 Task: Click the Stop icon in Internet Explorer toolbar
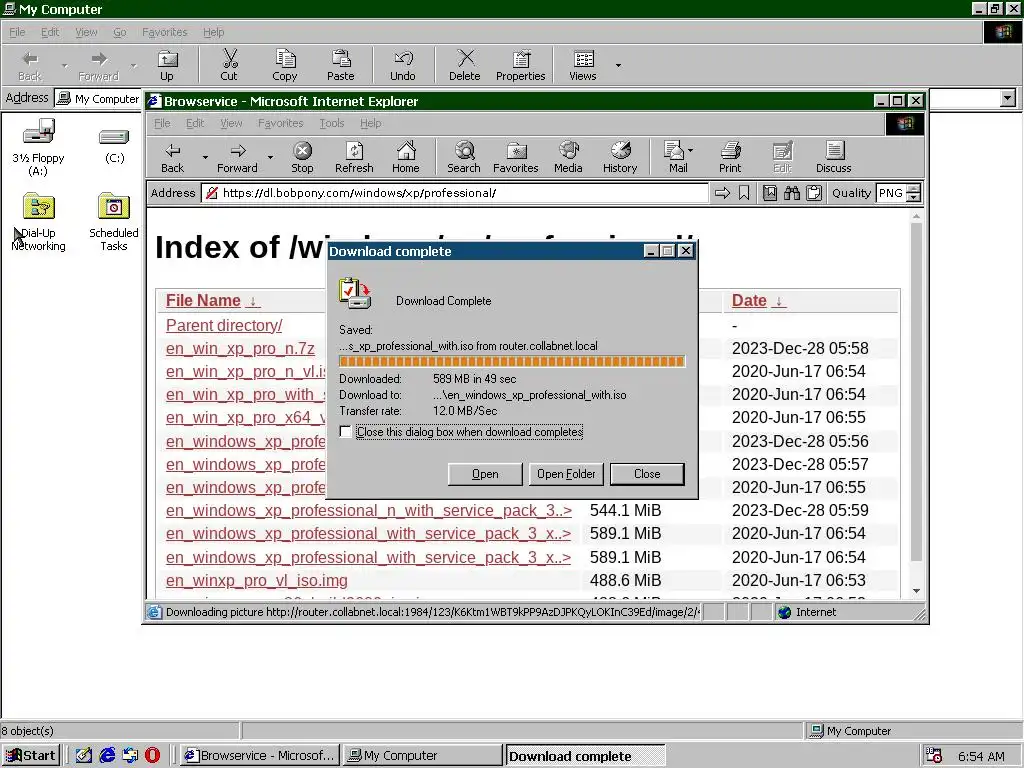(302, 157)
